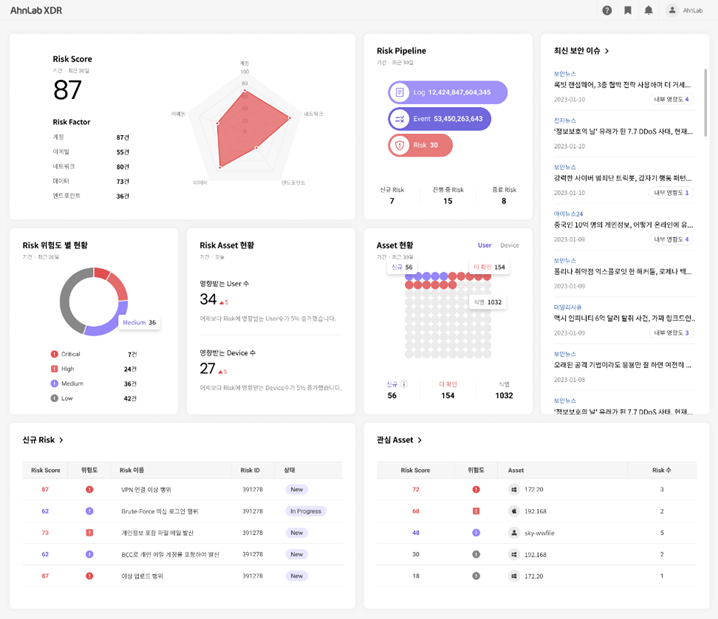This screenshot has height=619, width=718.
Task: Click the Log pipeline document icon
Action: (400, 92)
